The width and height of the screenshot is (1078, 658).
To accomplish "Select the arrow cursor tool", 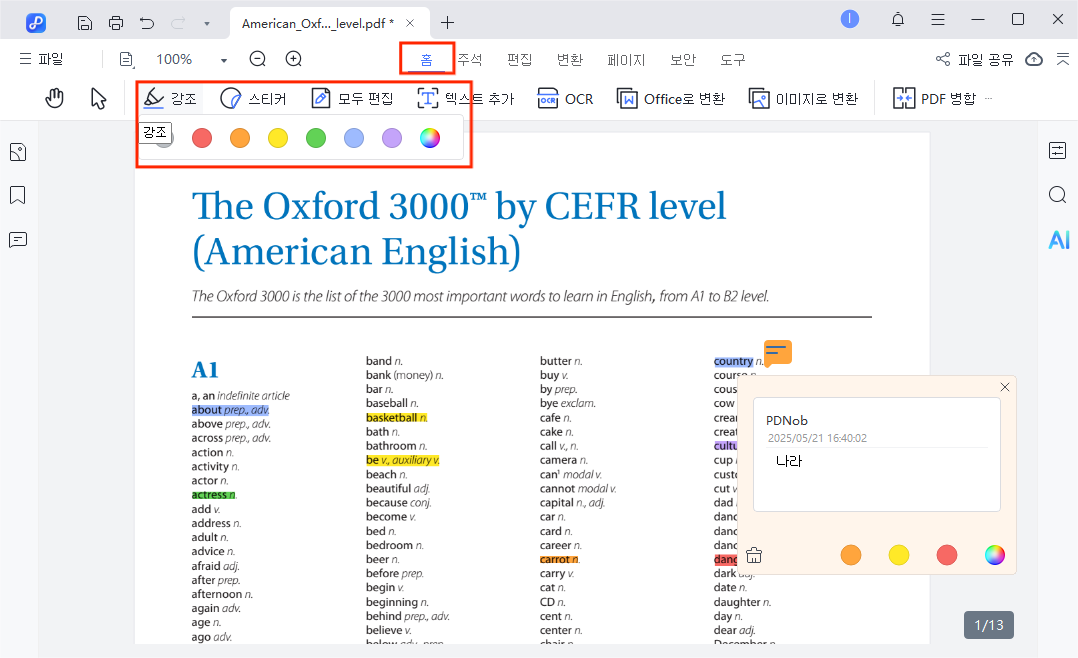I will click(98, 98).
